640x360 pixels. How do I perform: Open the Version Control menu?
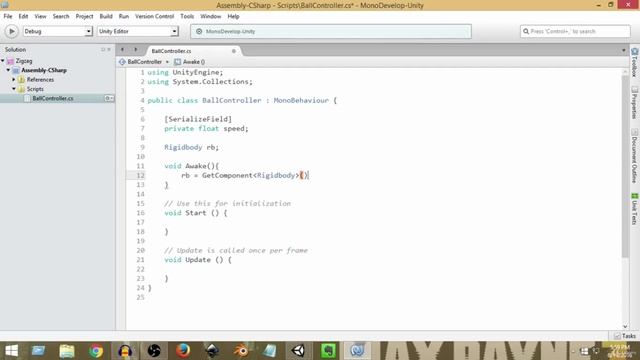(x=154, y=16)
